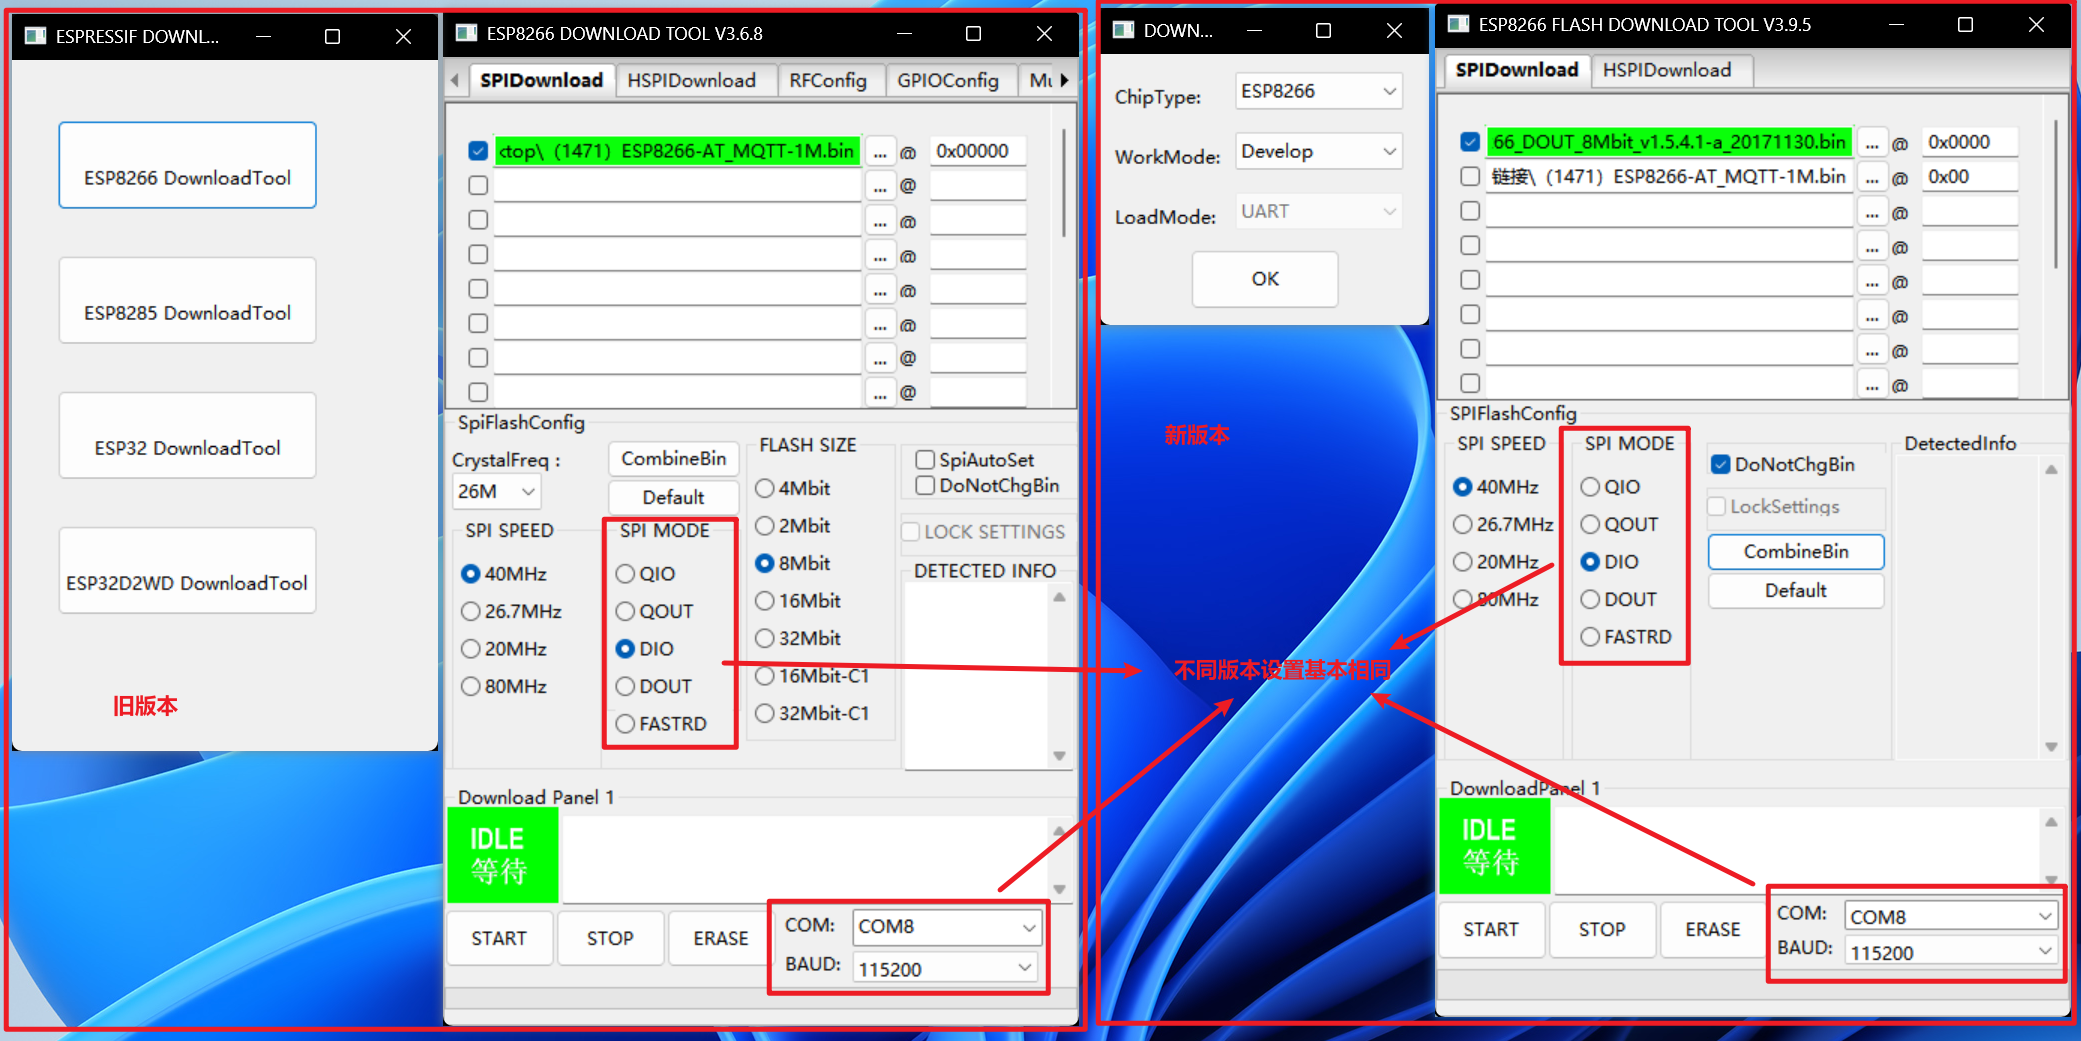Uncheck 66_DOUT_8Mbit bin file in V3.9.5
Viewport: 2081px width, 1041px height.
click(x=1470, y=142)
